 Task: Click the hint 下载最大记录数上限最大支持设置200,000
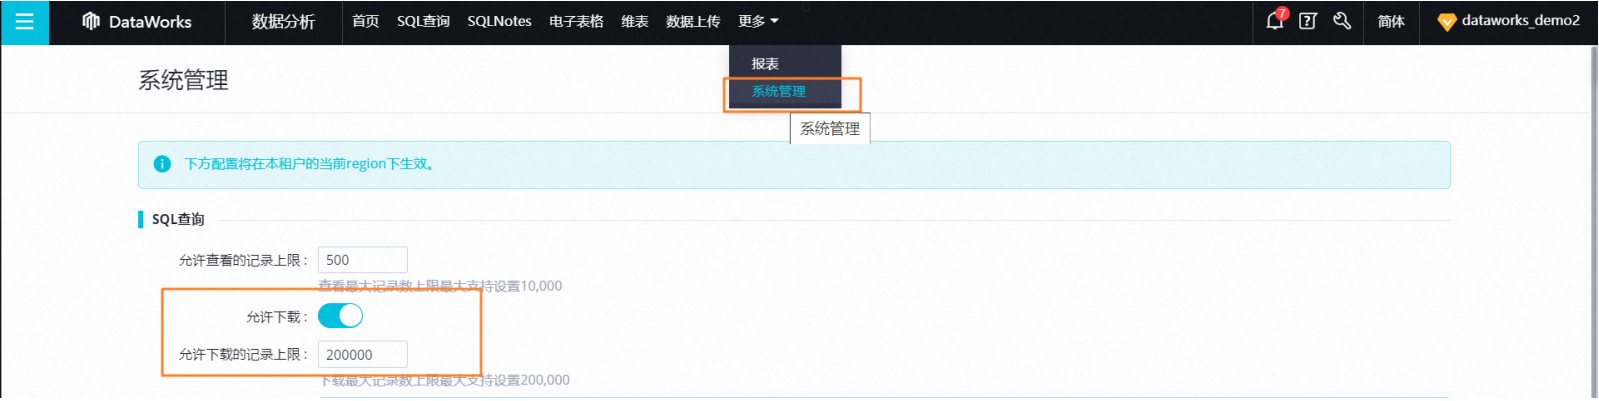pyautogui.click(x=445, y=380)
